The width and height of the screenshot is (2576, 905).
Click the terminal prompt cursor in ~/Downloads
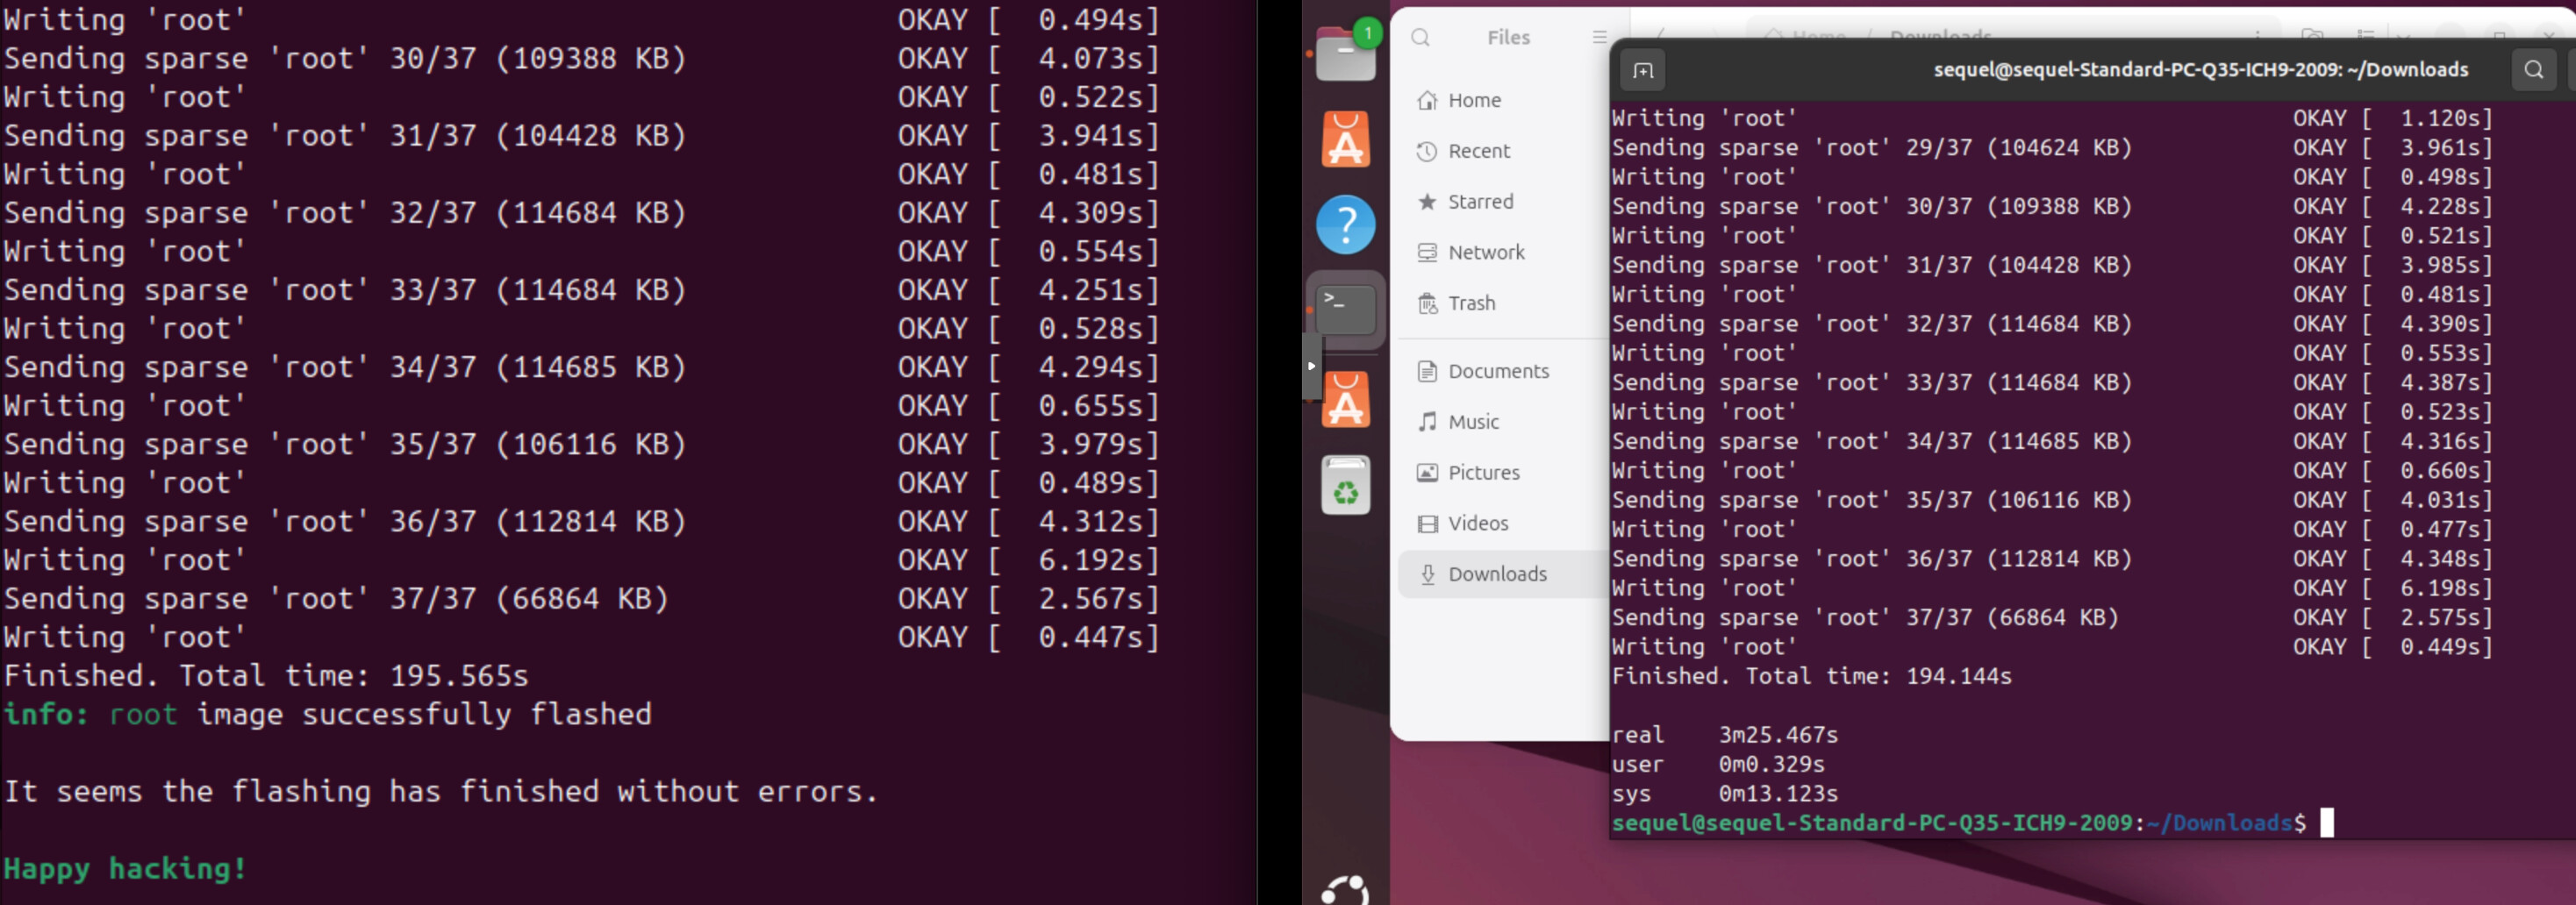[2327, 823]
